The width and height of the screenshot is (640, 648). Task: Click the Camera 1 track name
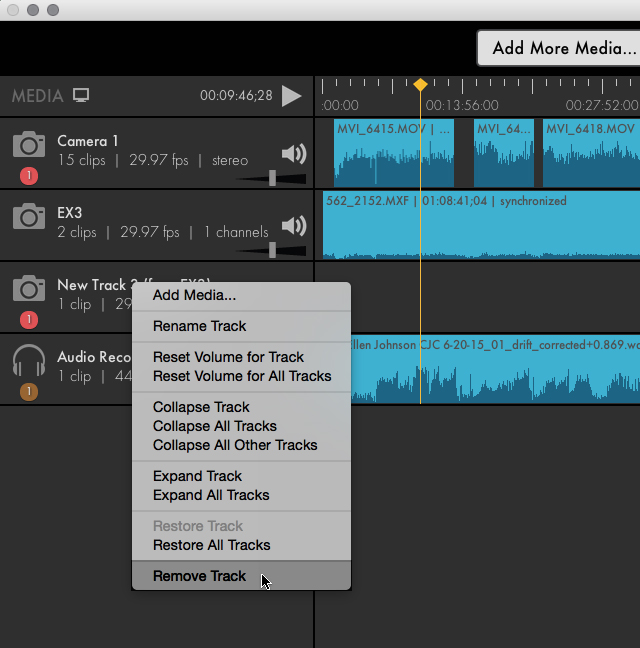88,141
